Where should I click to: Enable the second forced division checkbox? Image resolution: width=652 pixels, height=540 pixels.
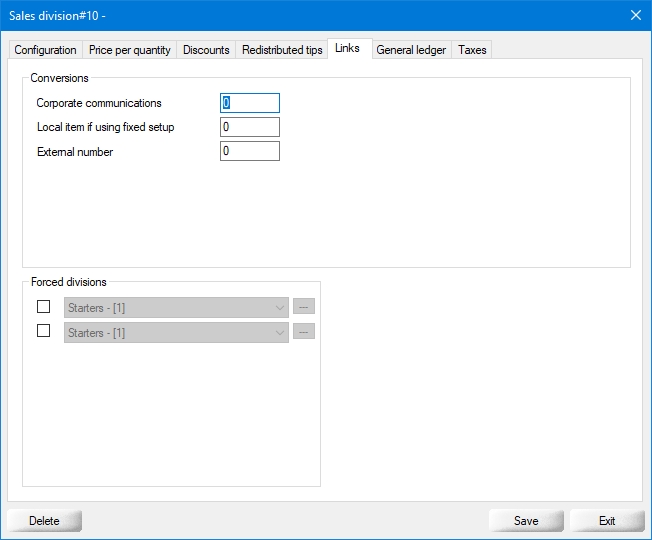(x=43, y=332)
